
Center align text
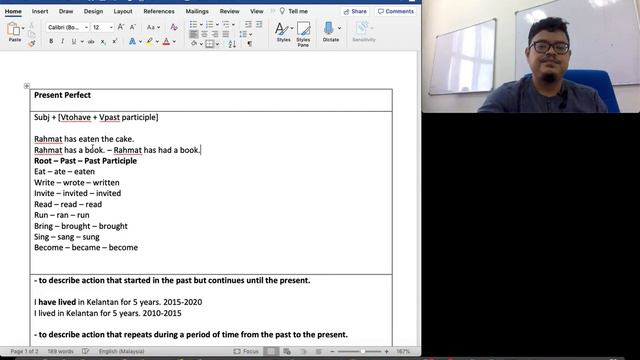point(204,34)
